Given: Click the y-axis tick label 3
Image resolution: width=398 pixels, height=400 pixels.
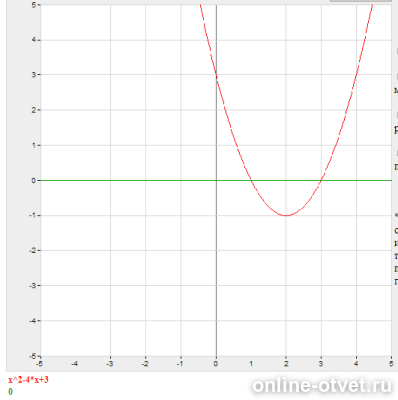Looking at the screenshot, I should pyautogui.click(x=34, y=75).
